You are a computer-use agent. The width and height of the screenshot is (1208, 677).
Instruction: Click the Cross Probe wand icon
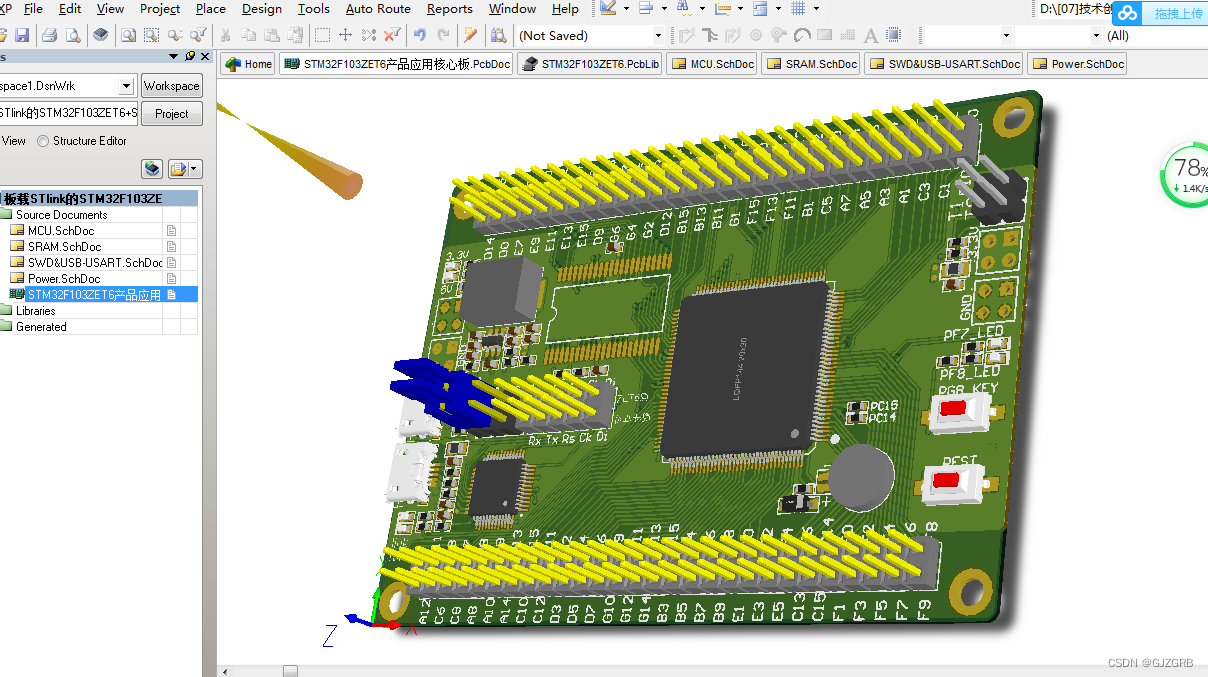[468, 34]
